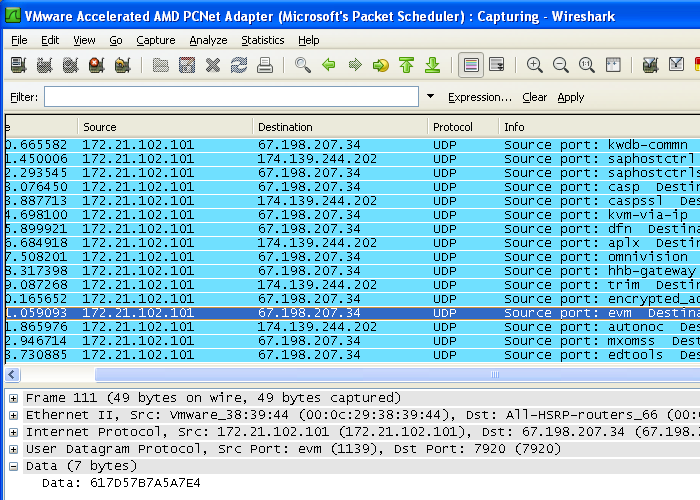Sort by the Info column header

click(599, 127)
